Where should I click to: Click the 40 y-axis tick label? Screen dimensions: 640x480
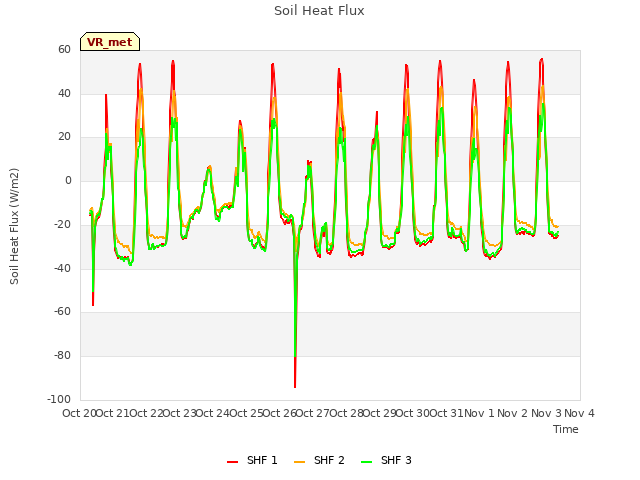coord(64,93)
